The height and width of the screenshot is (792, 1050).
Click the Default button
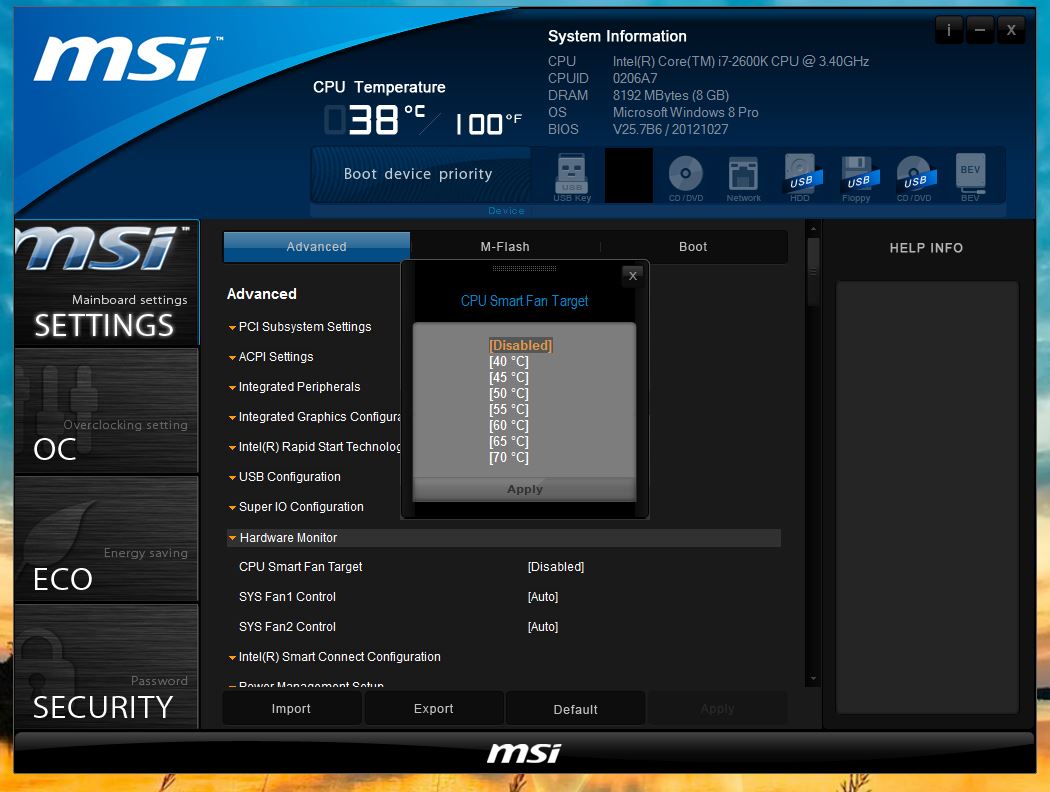point(575,709)
